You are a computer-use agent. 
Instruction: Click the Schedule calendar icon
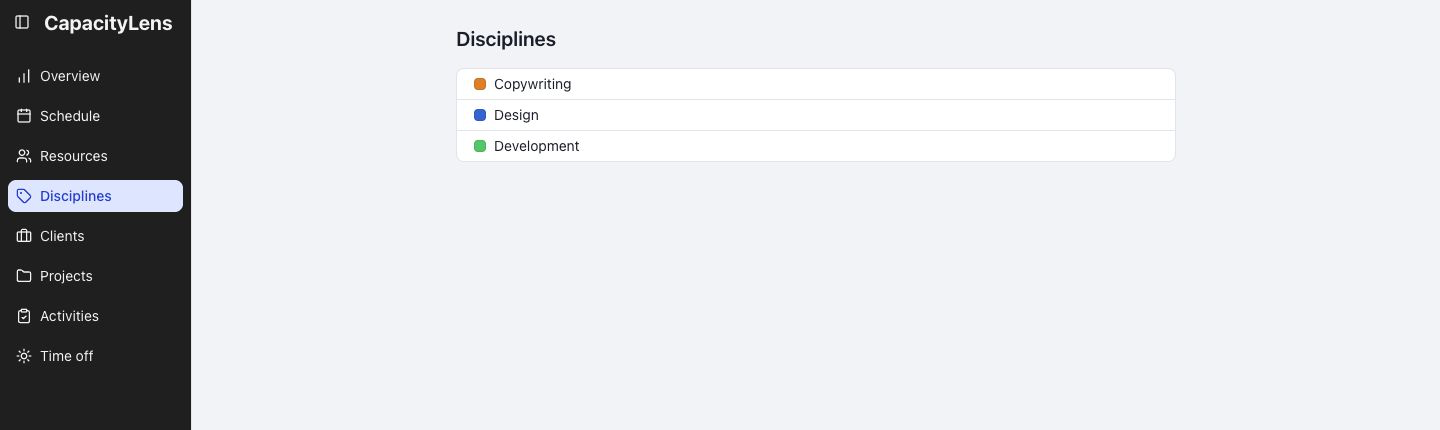[24, 116]
